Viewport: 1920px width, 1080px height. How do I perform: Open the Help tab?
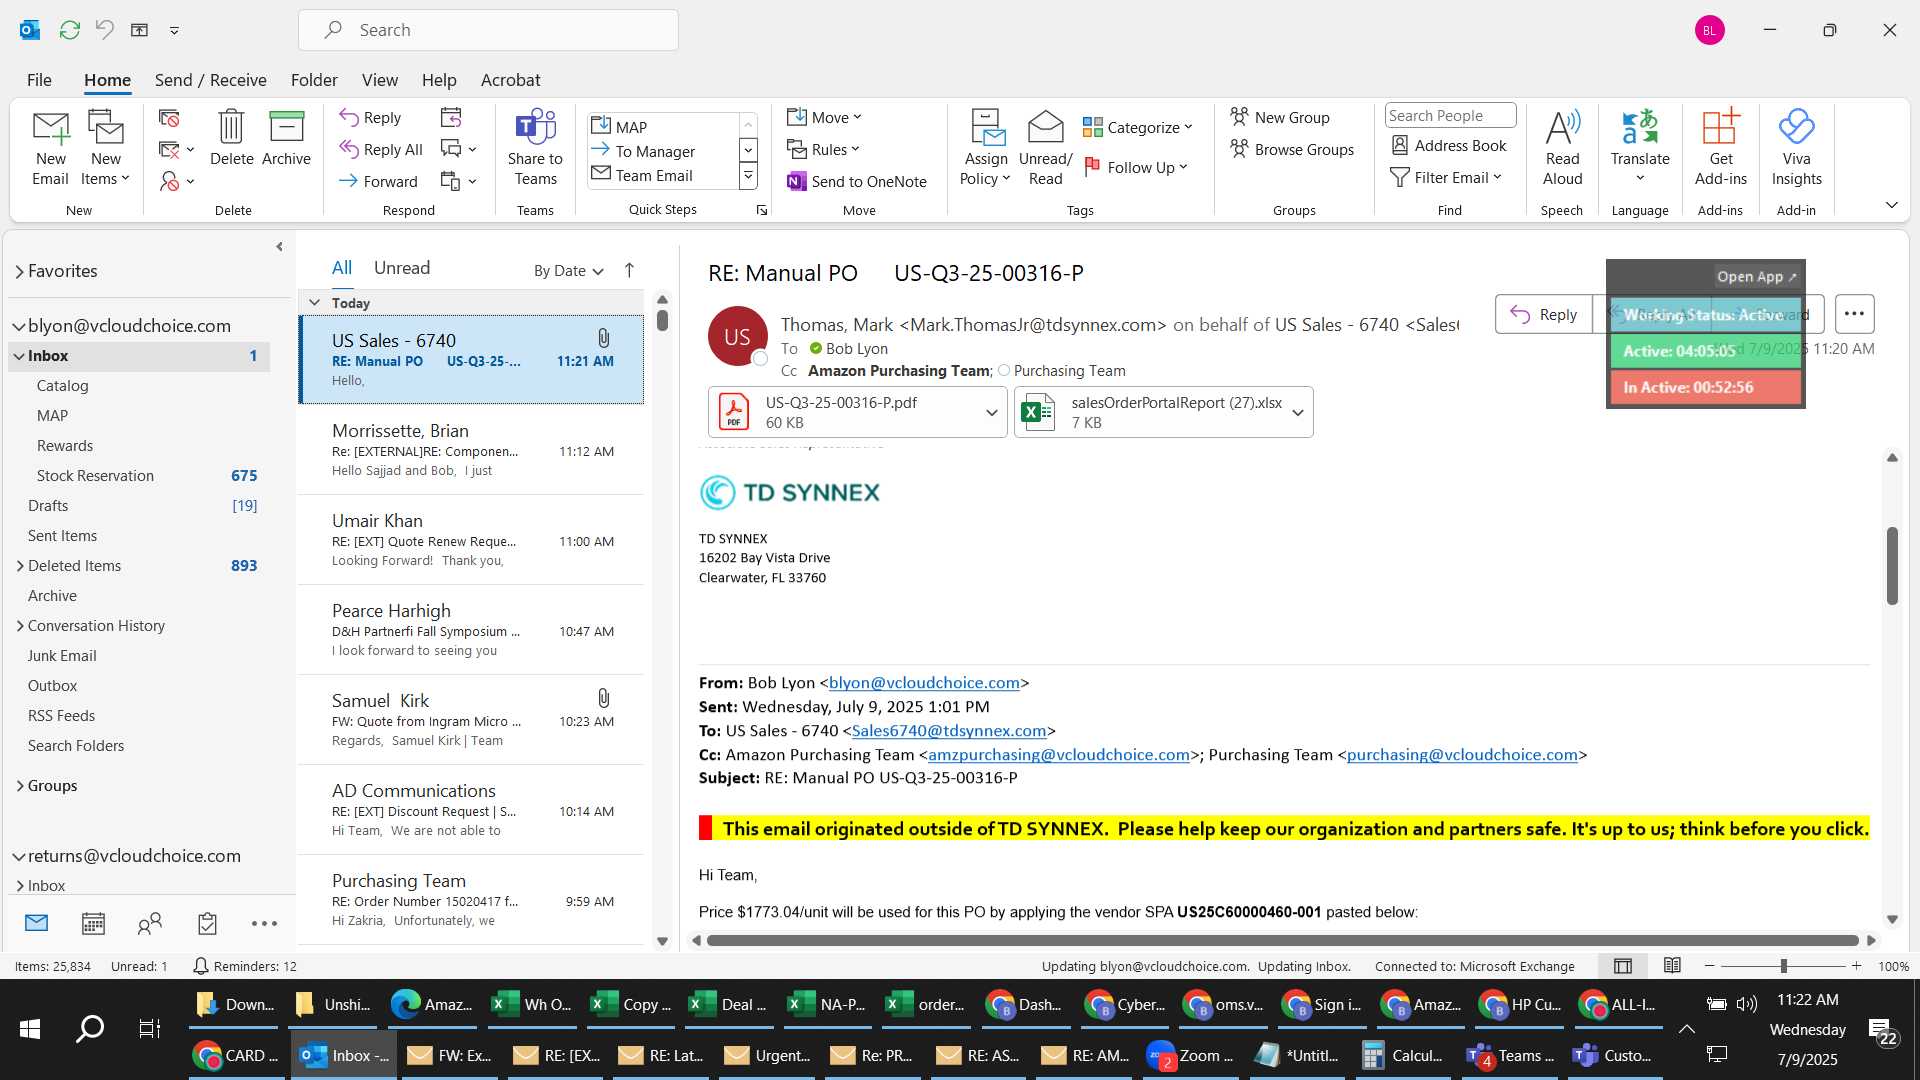[x=439, y=80]
